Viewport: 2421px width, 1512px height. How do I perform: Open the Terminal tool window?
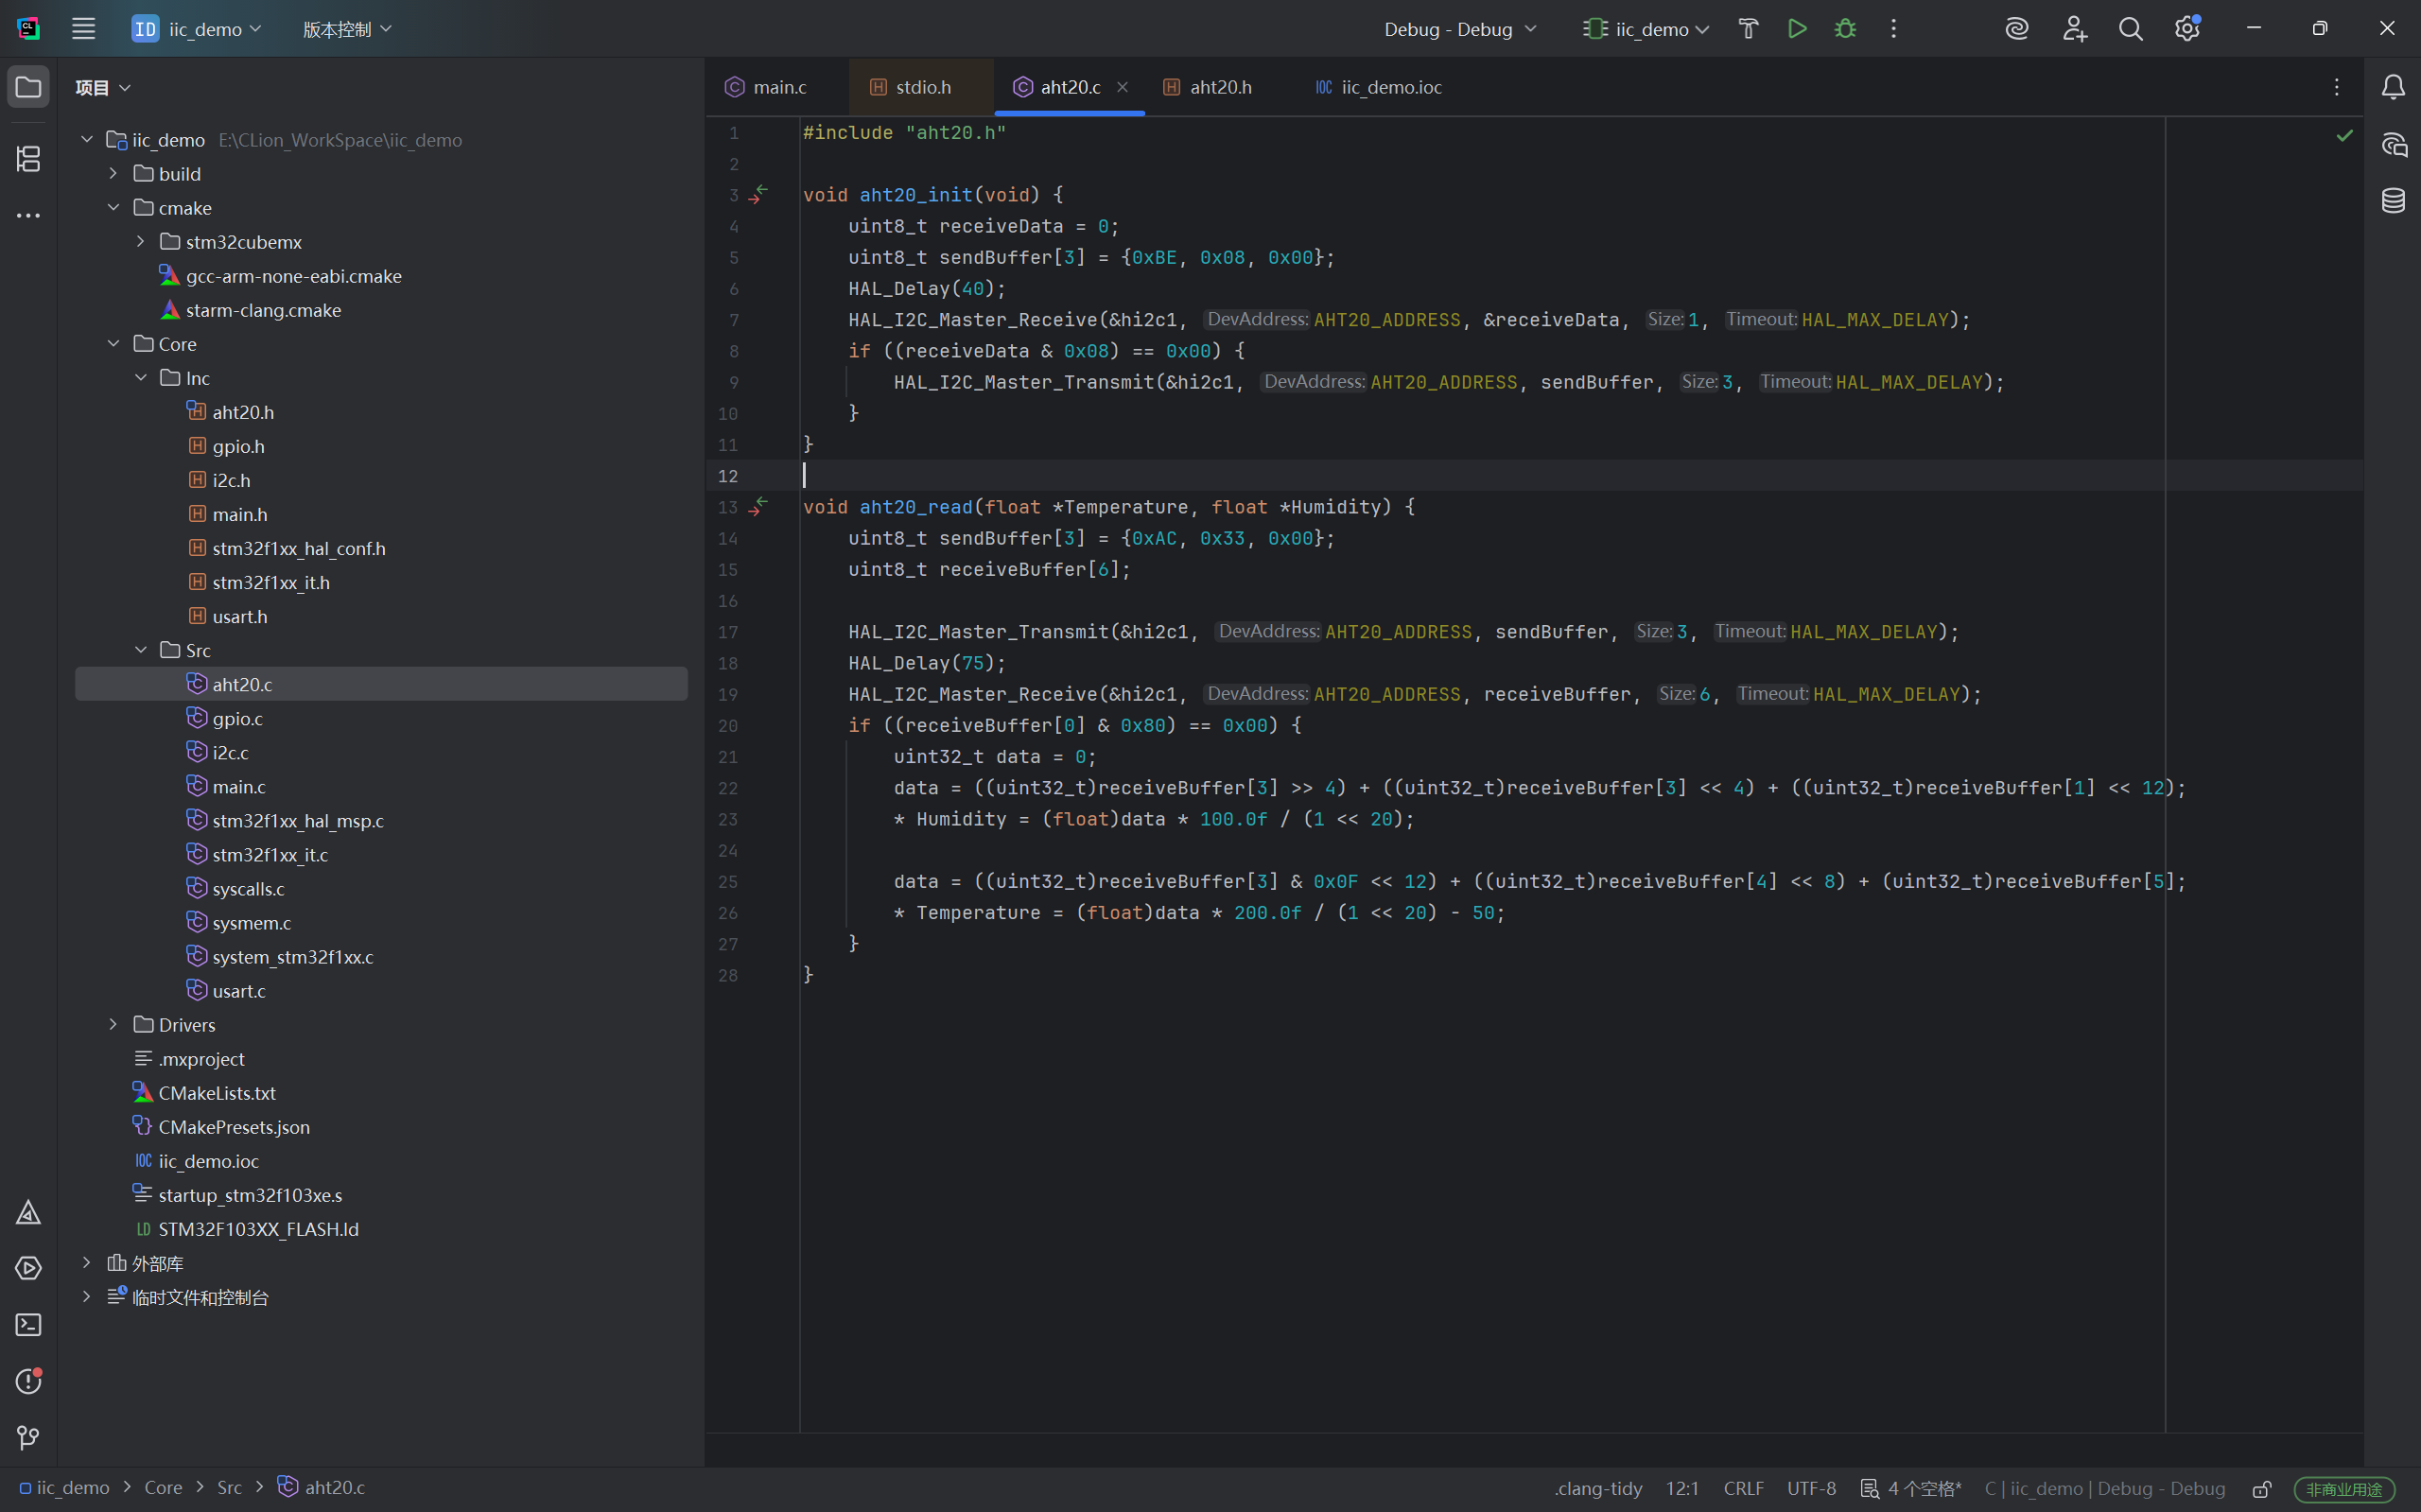tap(28, 1325)
